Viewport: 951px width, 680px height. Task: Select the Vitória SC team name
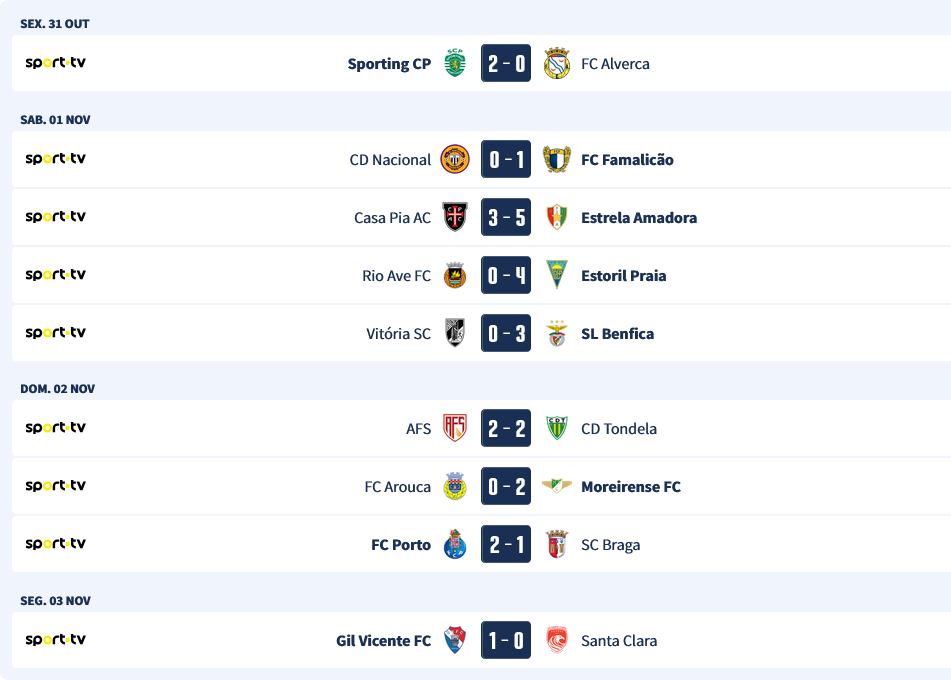click(x=398, y=333)
